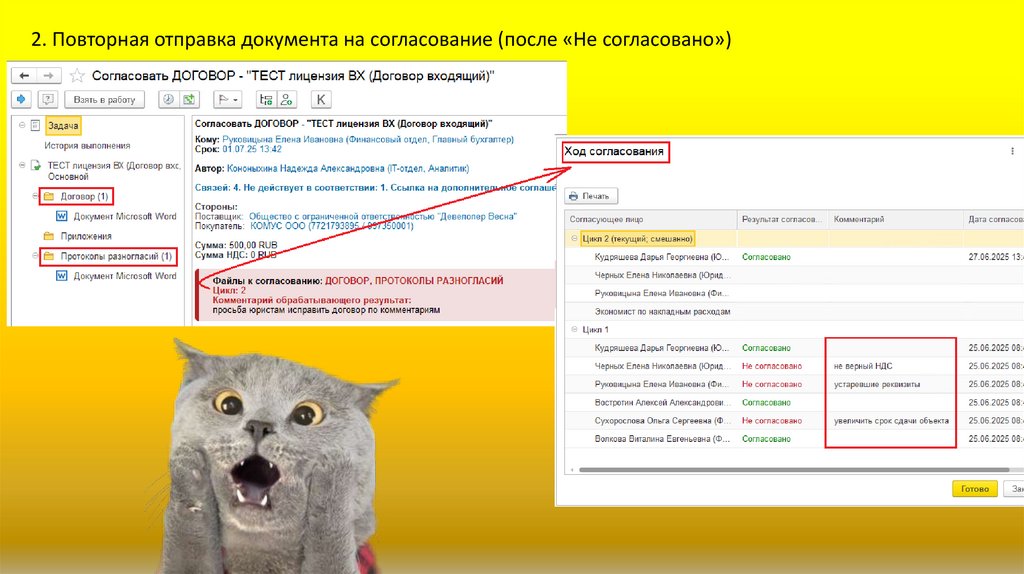Click the folder icon of Договор (1)

[x=49, y=196]
